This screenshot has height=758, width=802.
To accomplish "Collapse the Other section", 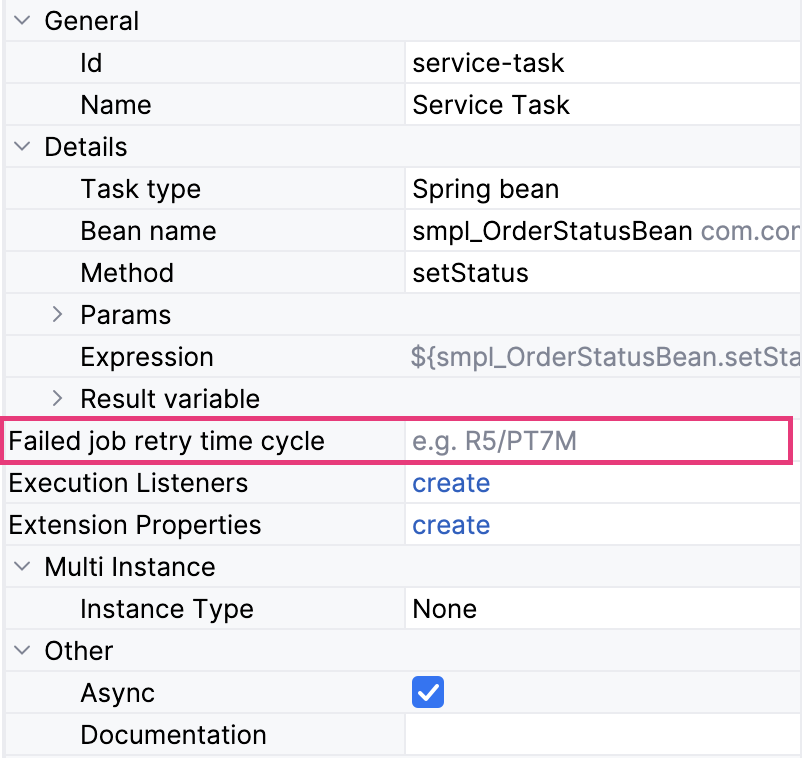I will [21, 651].
